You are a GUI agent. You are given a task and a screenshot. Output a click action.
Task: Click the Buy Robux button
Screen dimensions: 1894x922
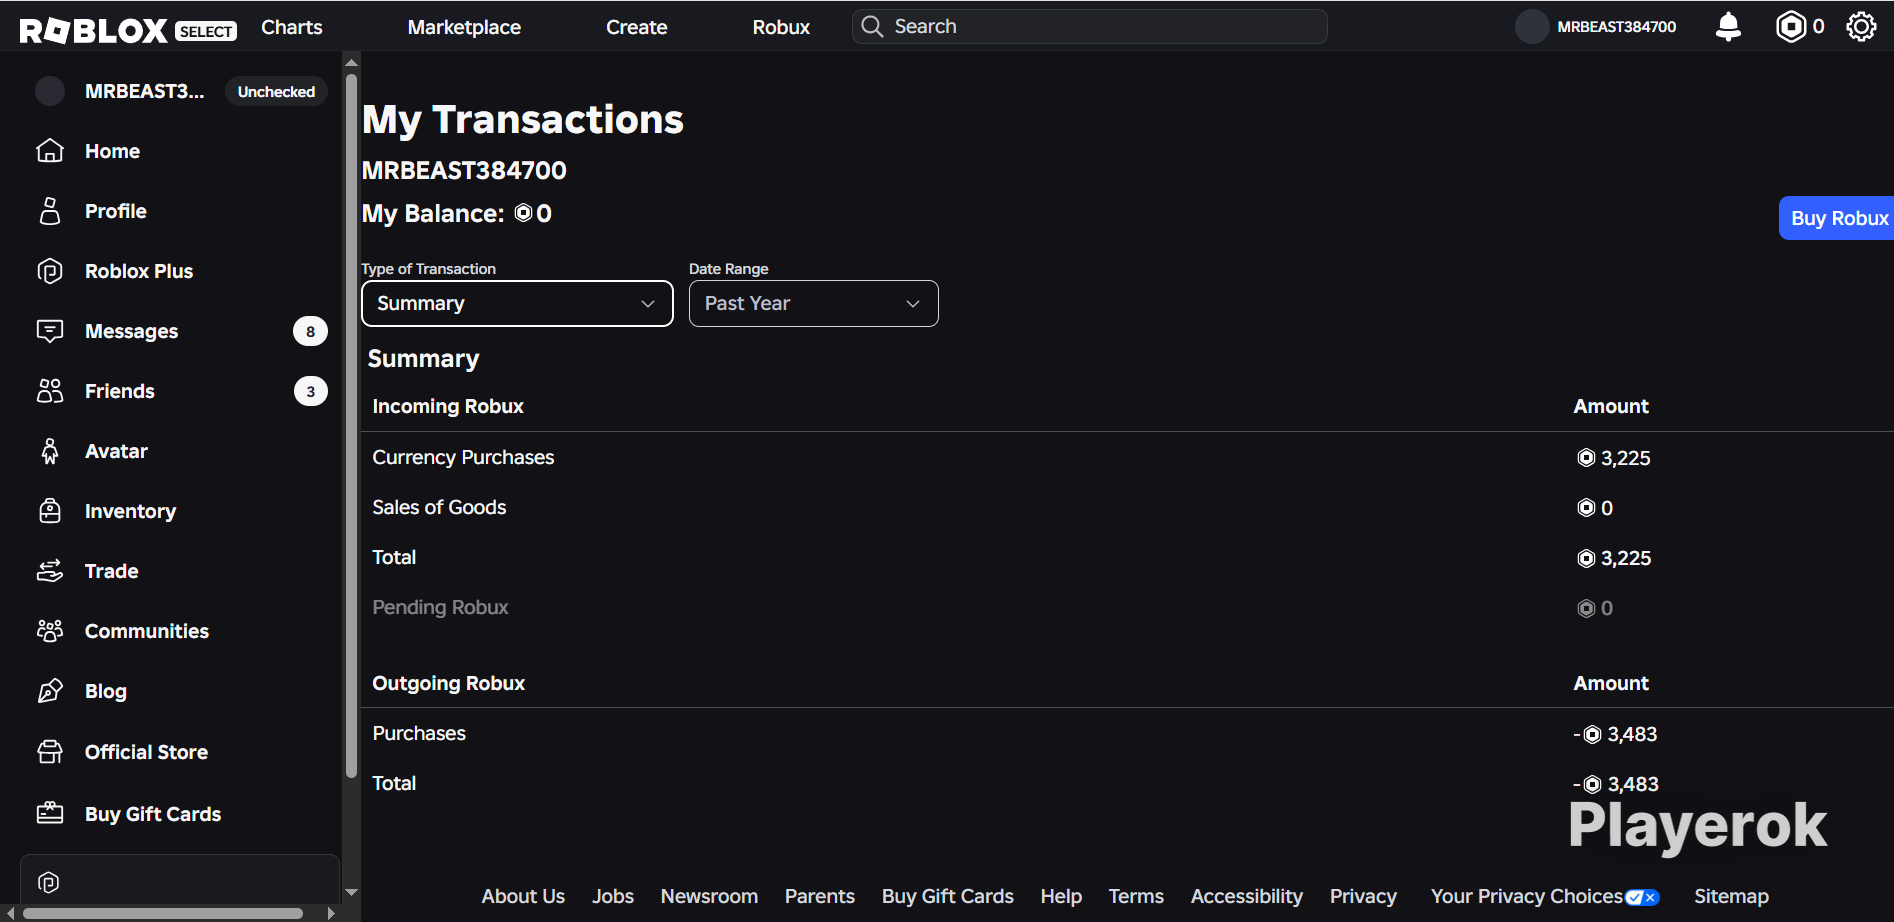click(x=1836, y=218)
